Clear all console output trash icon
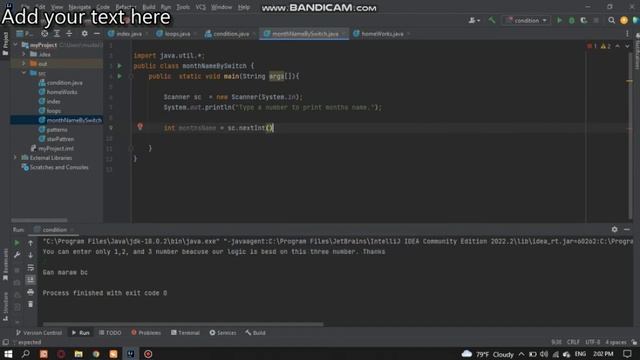Image resolution: width=640 pixels, height=360 pixels. pyautogui.click(x=31, y=304)
